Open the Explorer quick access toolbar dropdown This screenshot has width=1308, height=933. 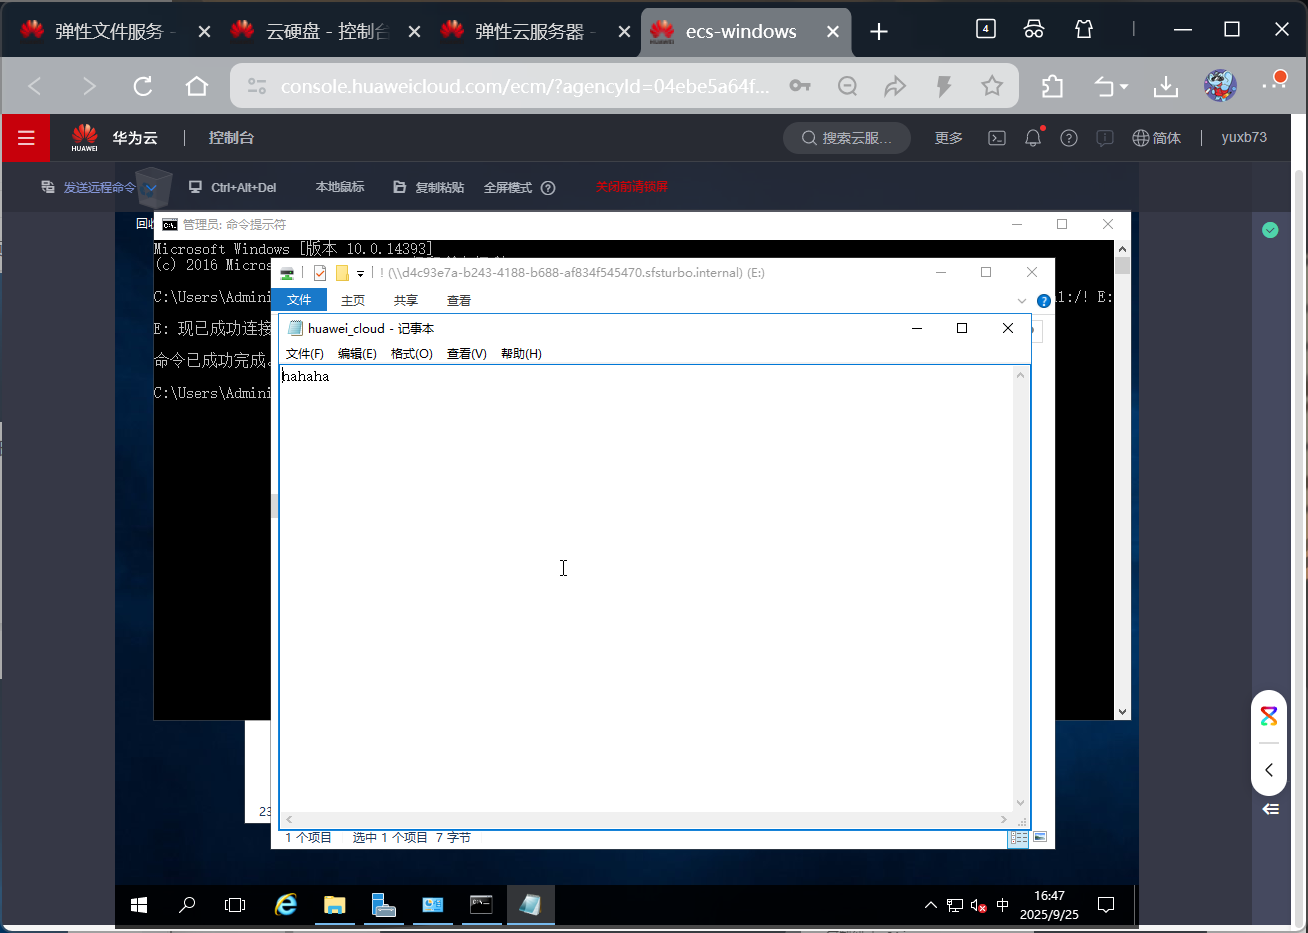click(360, 273)
